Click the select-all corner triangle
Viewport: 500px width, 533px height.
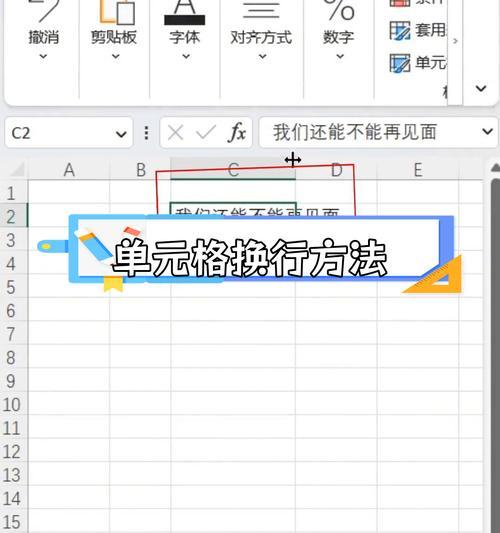tap(18, 169)
